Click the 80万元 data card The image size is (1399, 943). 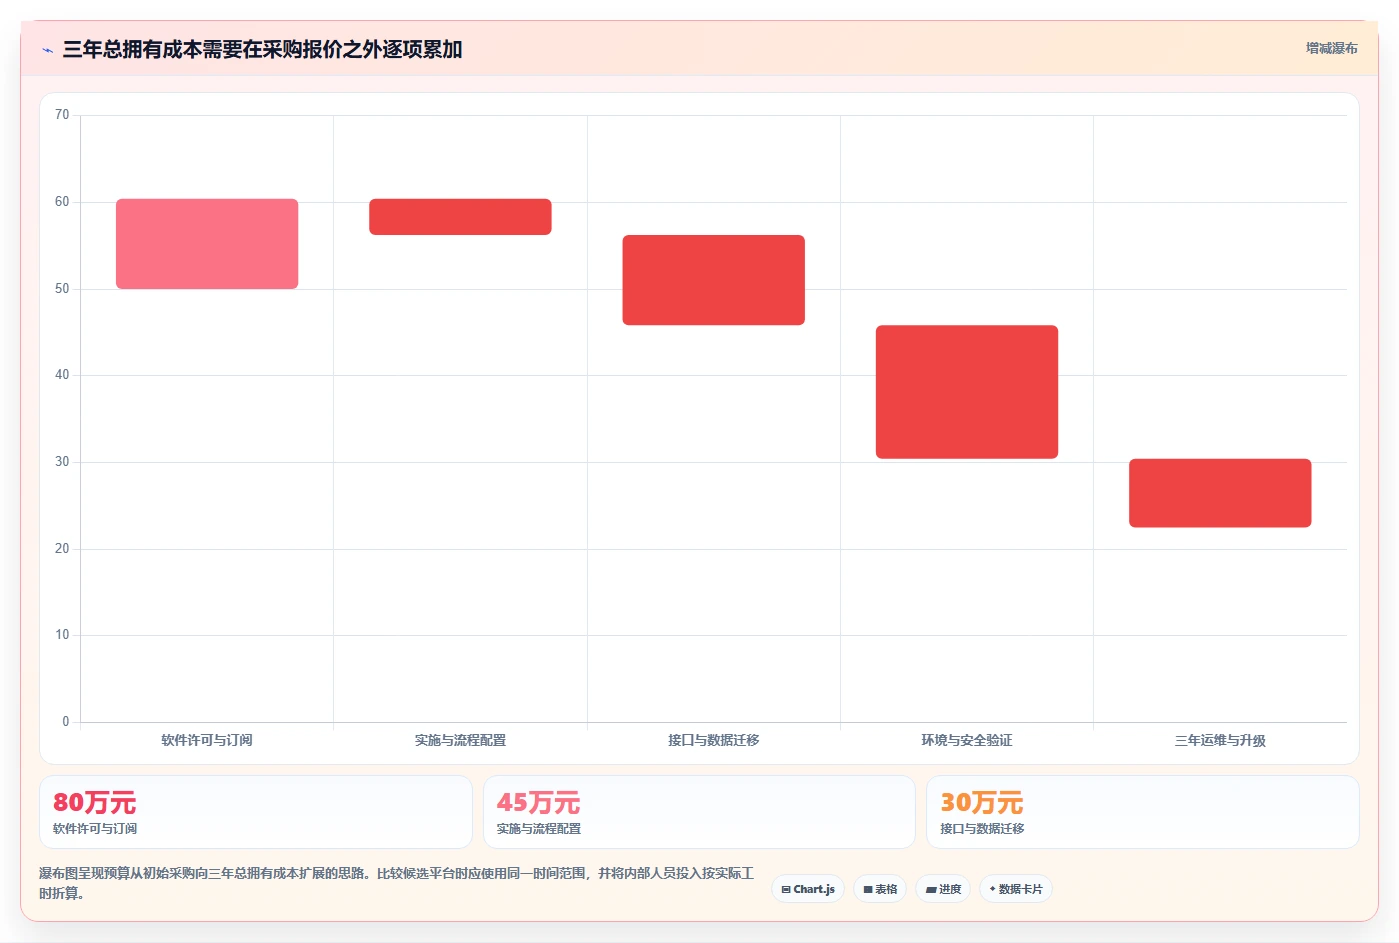pyautogui.click(x=256, y=812)
